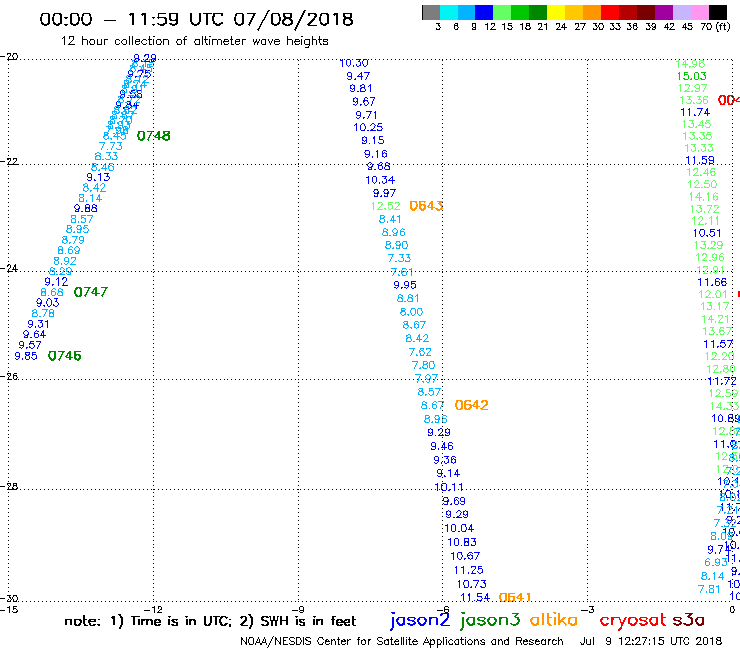This screenshot has height=650, width=740.
Task: Click the 10.51 wave height value
Action: click(707, 233)
